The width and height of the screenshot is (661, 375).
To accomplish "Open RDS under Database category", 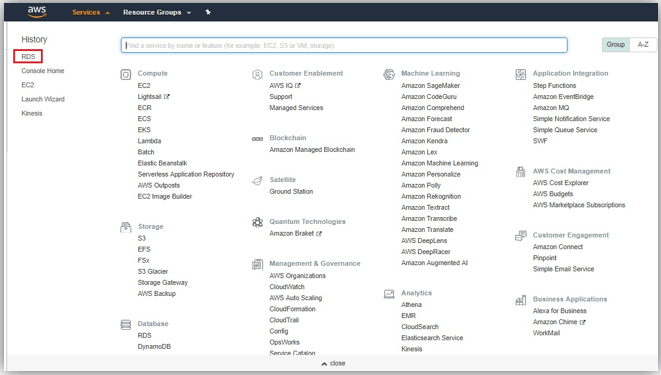I will click(144, 335).
